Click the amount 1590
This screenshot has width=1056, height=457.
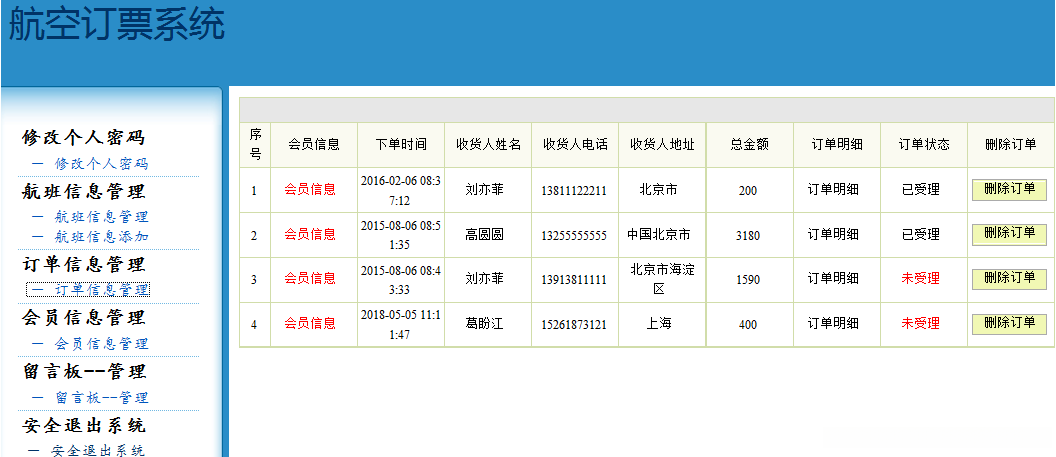click(x=748, y=280)
